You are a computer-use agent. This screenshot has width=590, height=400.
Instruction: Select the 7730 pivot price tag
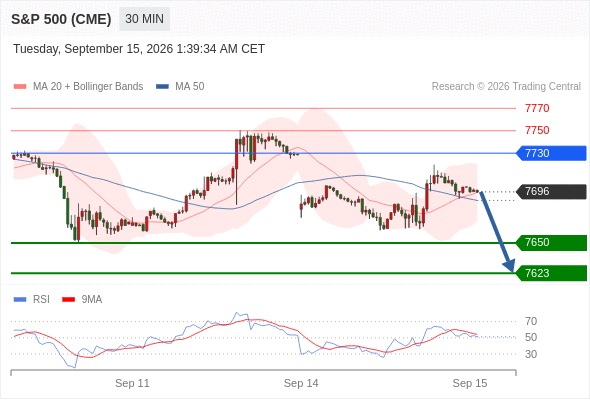pyautogui.click(x=551, y=153)
